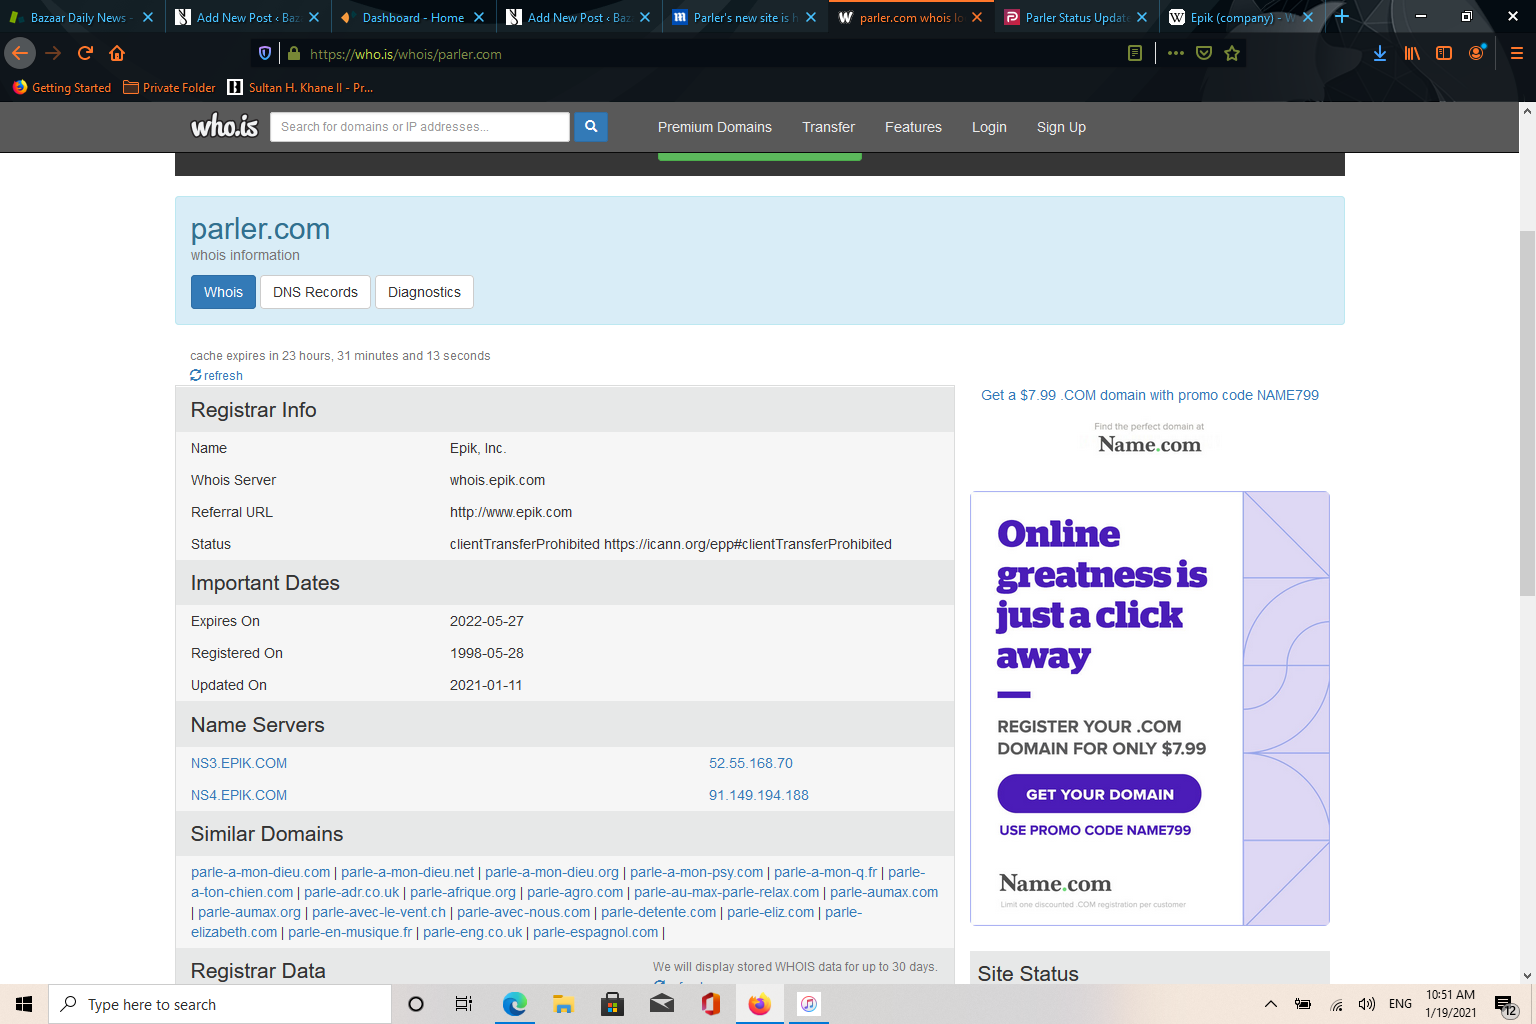Go back to the previous page
This screenshot has height=1024, width=1536.
(20, 54)
